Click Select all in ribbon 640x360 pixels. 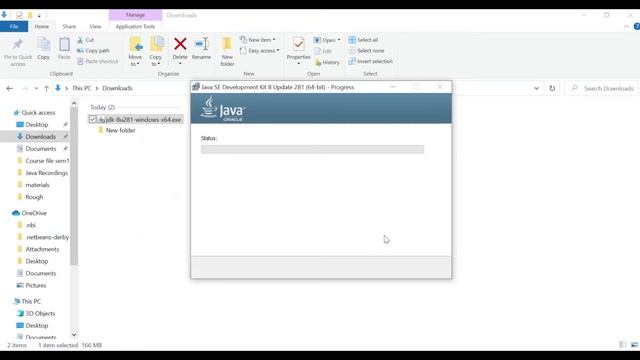(363, 40)
